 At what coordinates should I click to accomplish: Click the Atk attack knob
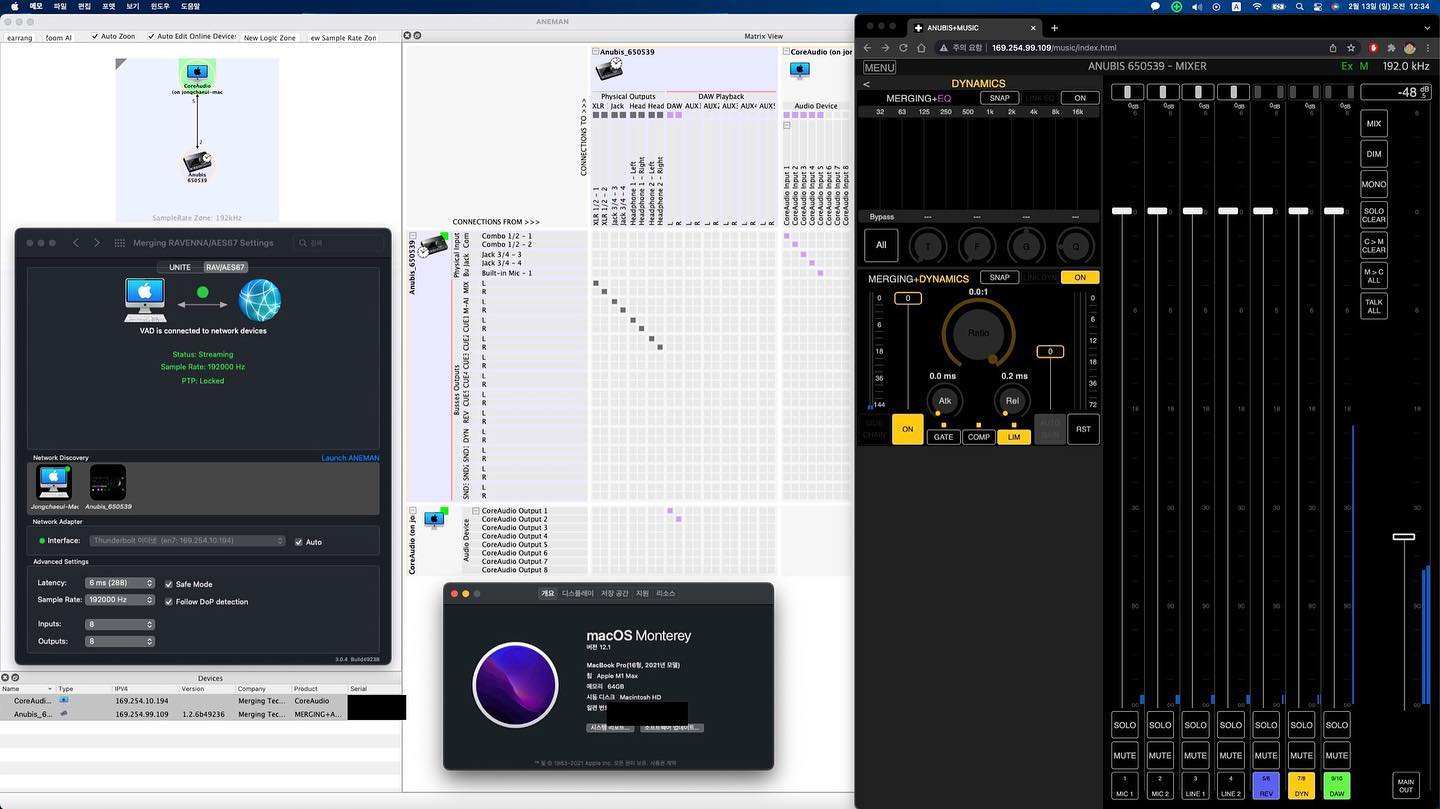(944, 400)
